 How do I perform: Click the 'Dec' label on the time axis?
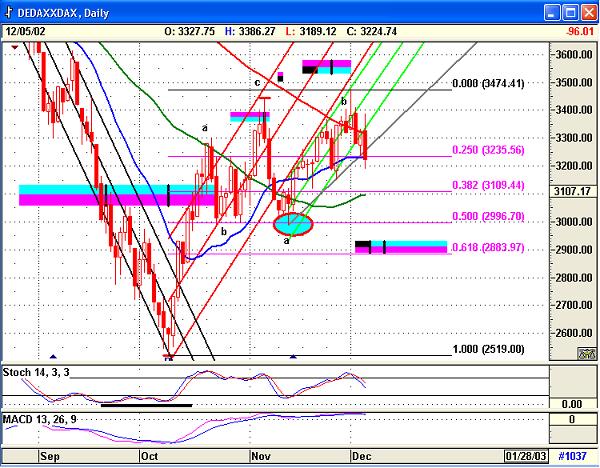361,456
